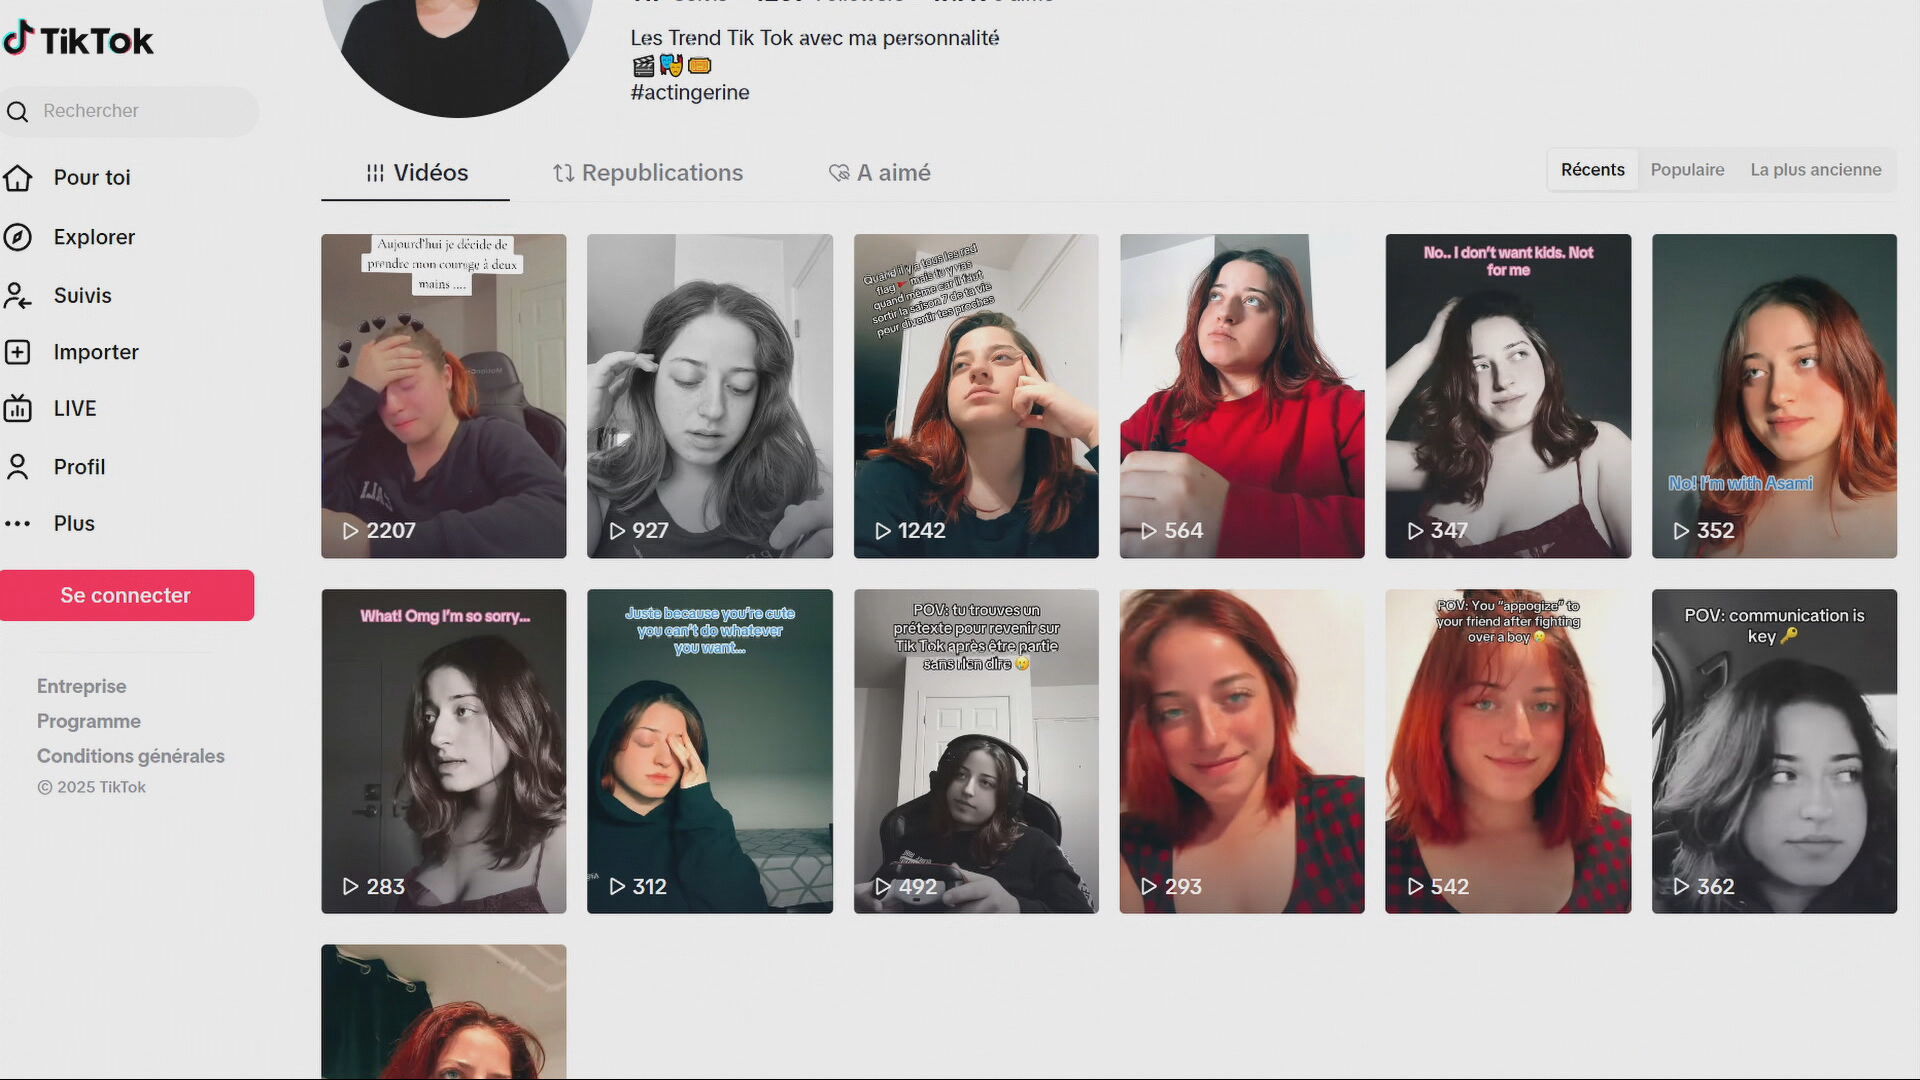Viewport: 1920px width, 1080px height.
Task: Open the Explorer page
Action: click(94, 237)
